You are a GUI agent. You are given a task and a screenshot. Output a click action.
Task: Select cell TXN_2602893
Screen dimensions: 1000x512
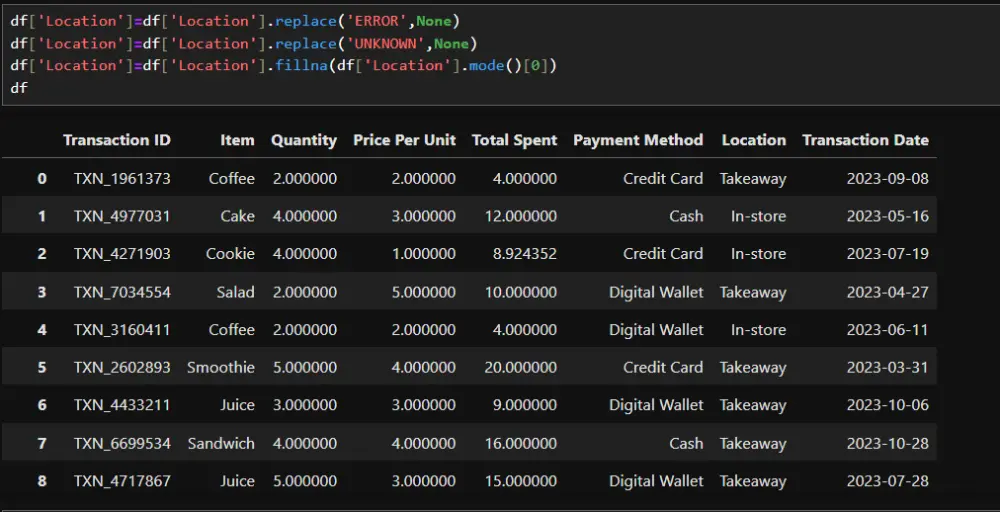[x=122, y=367]
